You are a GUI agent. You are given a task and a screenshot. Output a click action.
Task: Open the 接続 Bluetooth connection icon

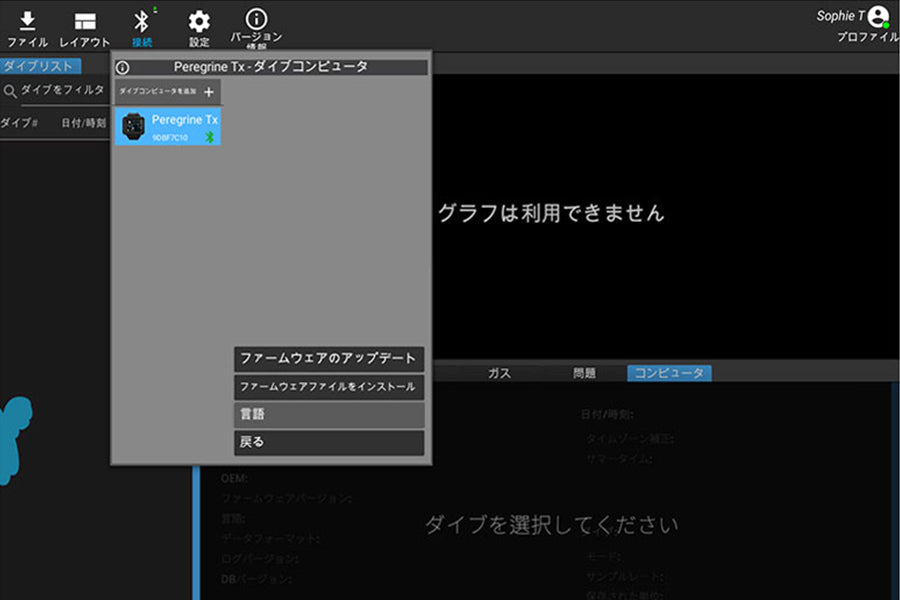pos(141,22)
